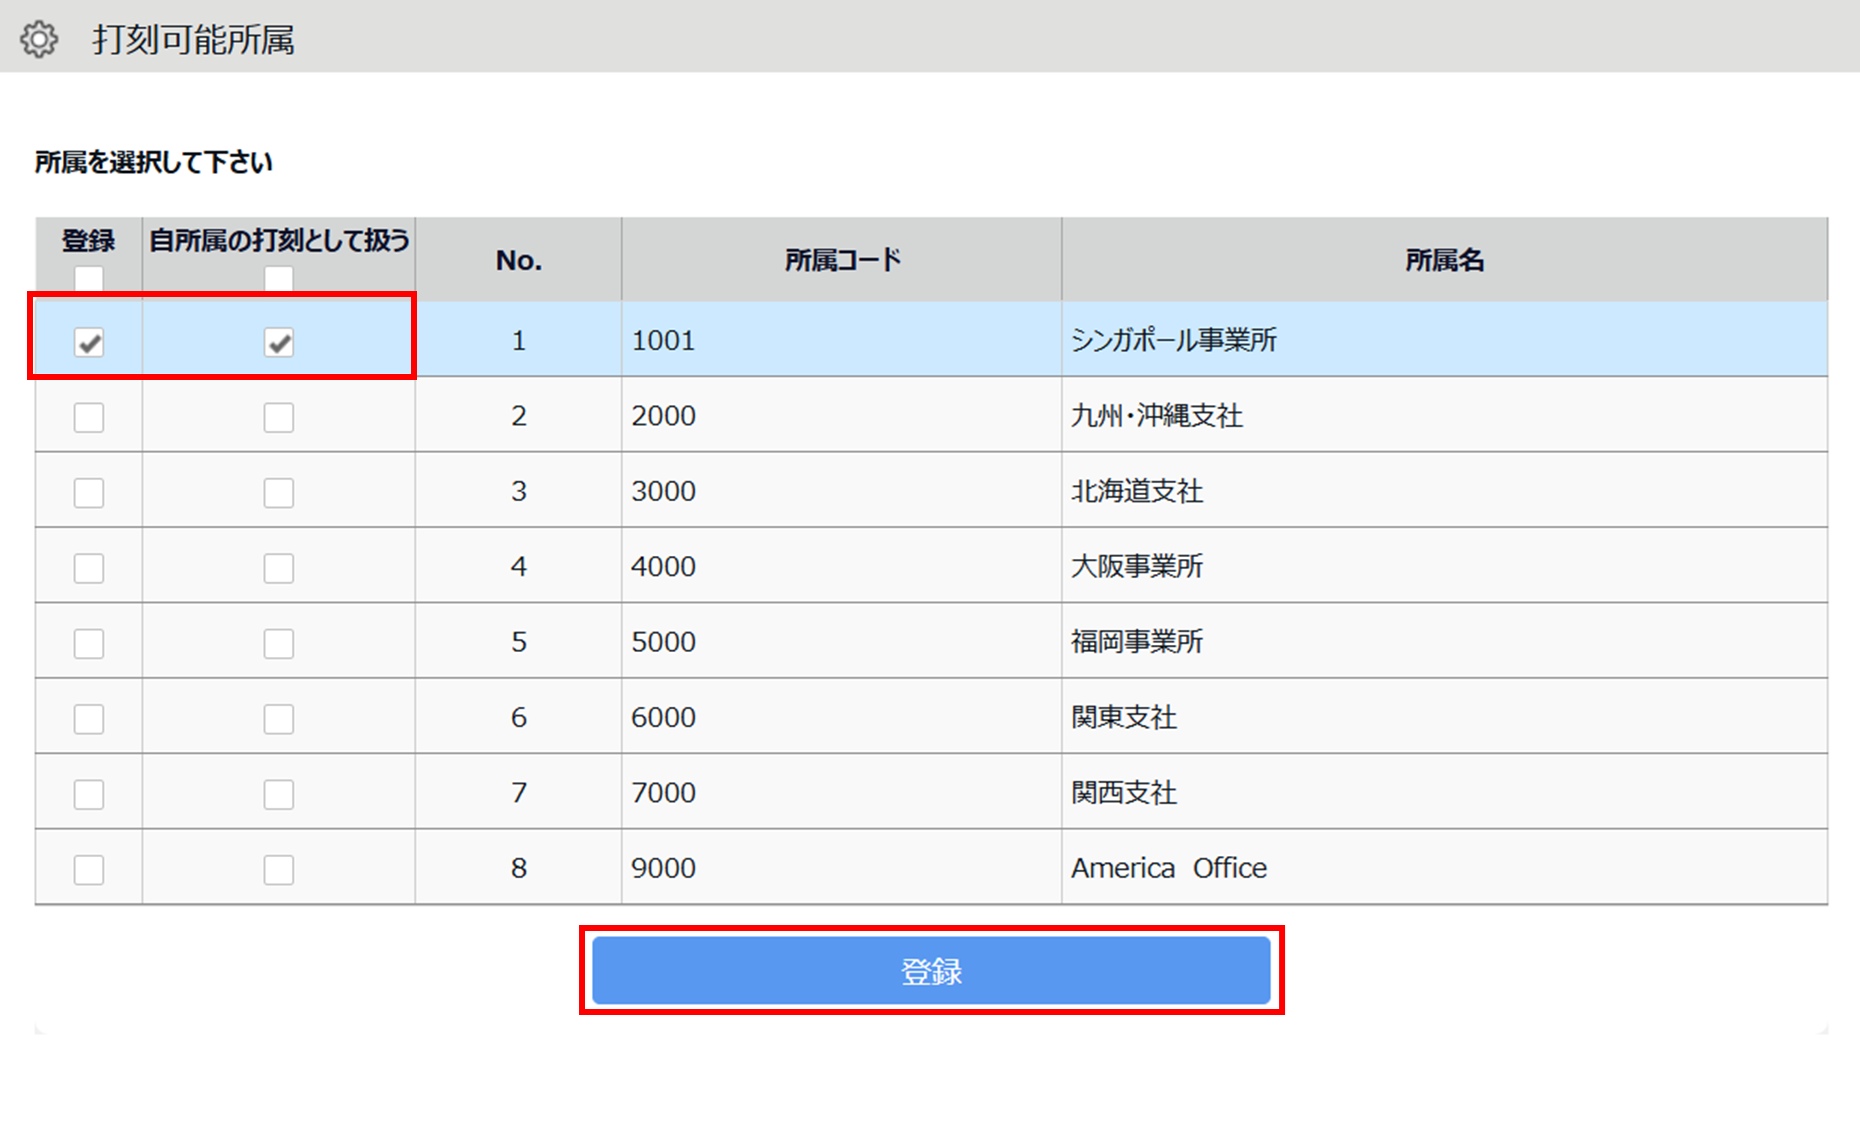Uncheck 登録 for シンガポール事業所
This screenshot has width=1860, height=1125.
(x=89, y=343)
